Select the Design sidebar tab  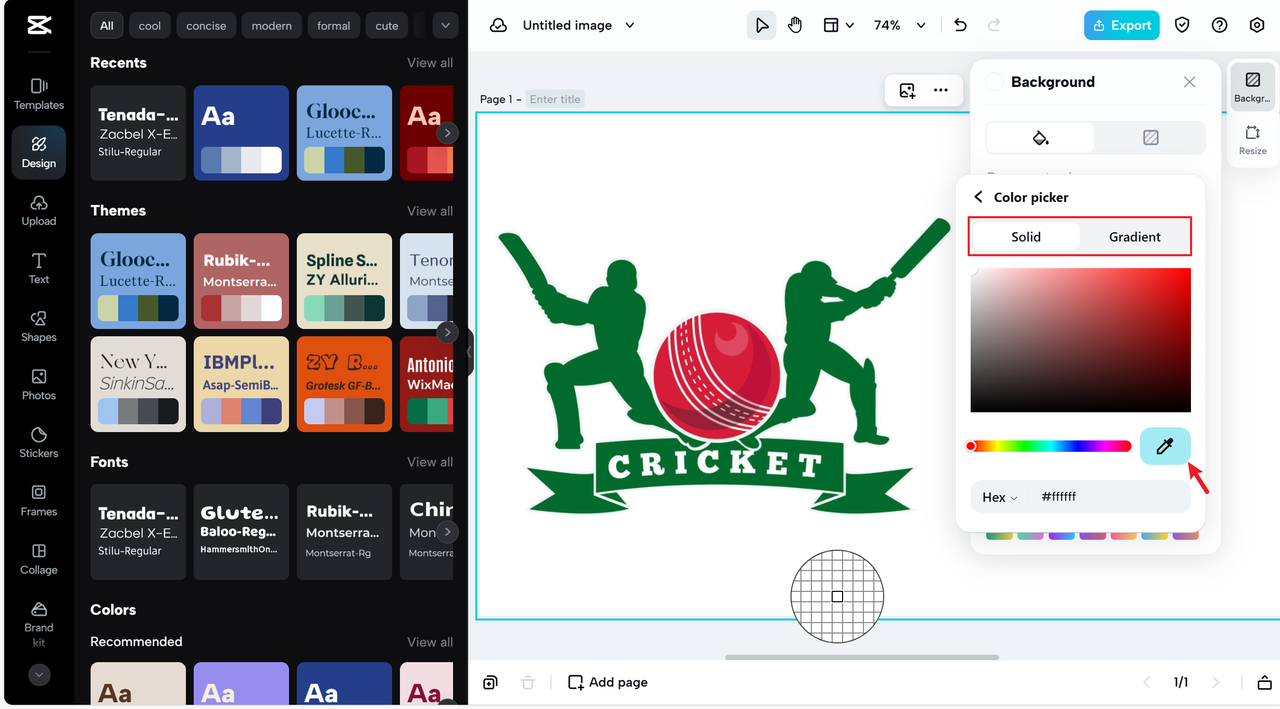coord(39,152)
